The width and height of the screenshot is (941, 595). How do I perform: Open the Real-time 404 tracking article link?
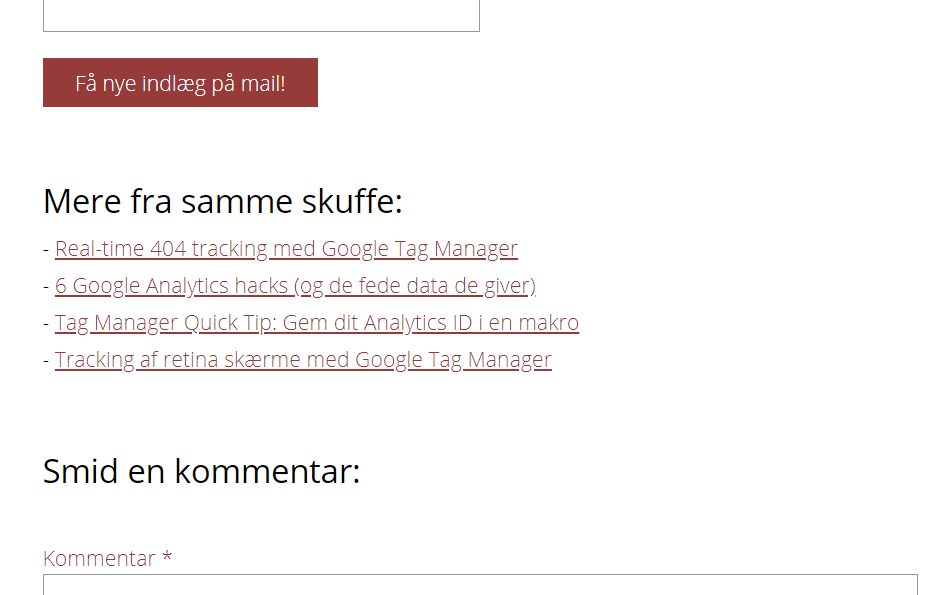click(x=286, y=249)
